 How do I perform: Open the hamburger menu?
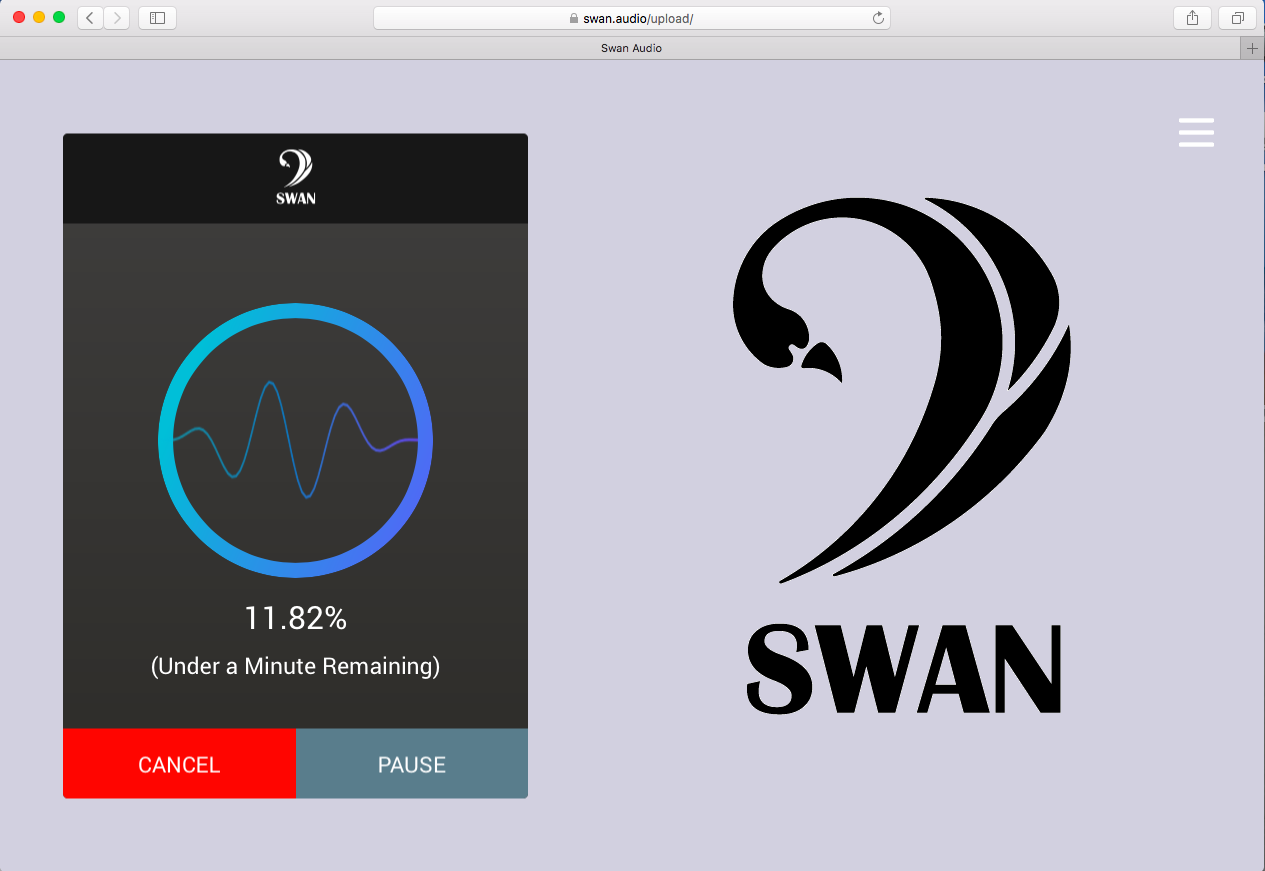tap(1196, 132)
